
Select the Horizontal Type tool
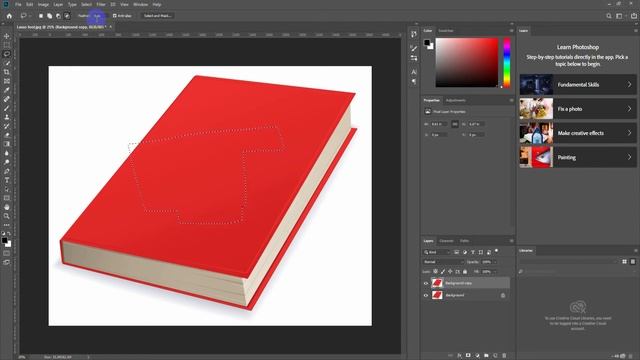[x=7, y=180]
